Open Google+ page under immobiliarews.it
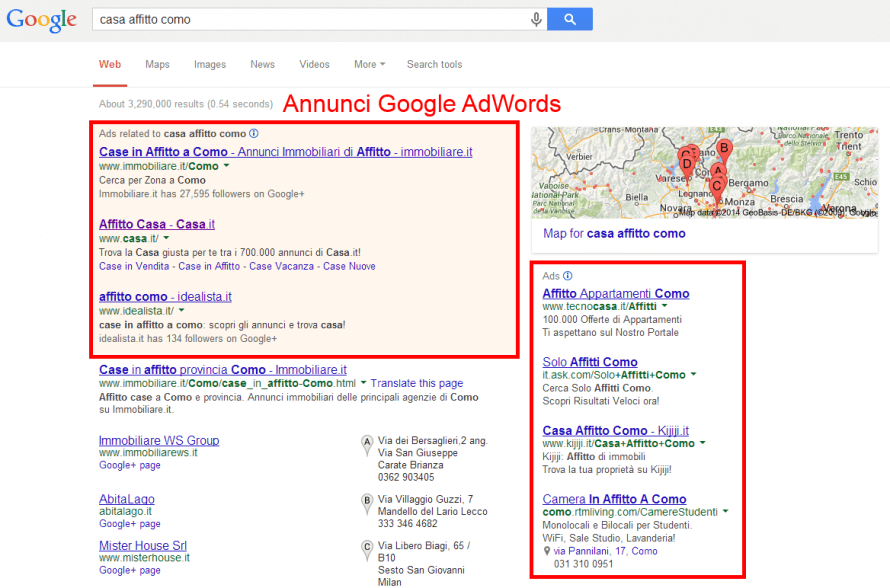This screenshot has height=588, width=890. click(129, 465)
